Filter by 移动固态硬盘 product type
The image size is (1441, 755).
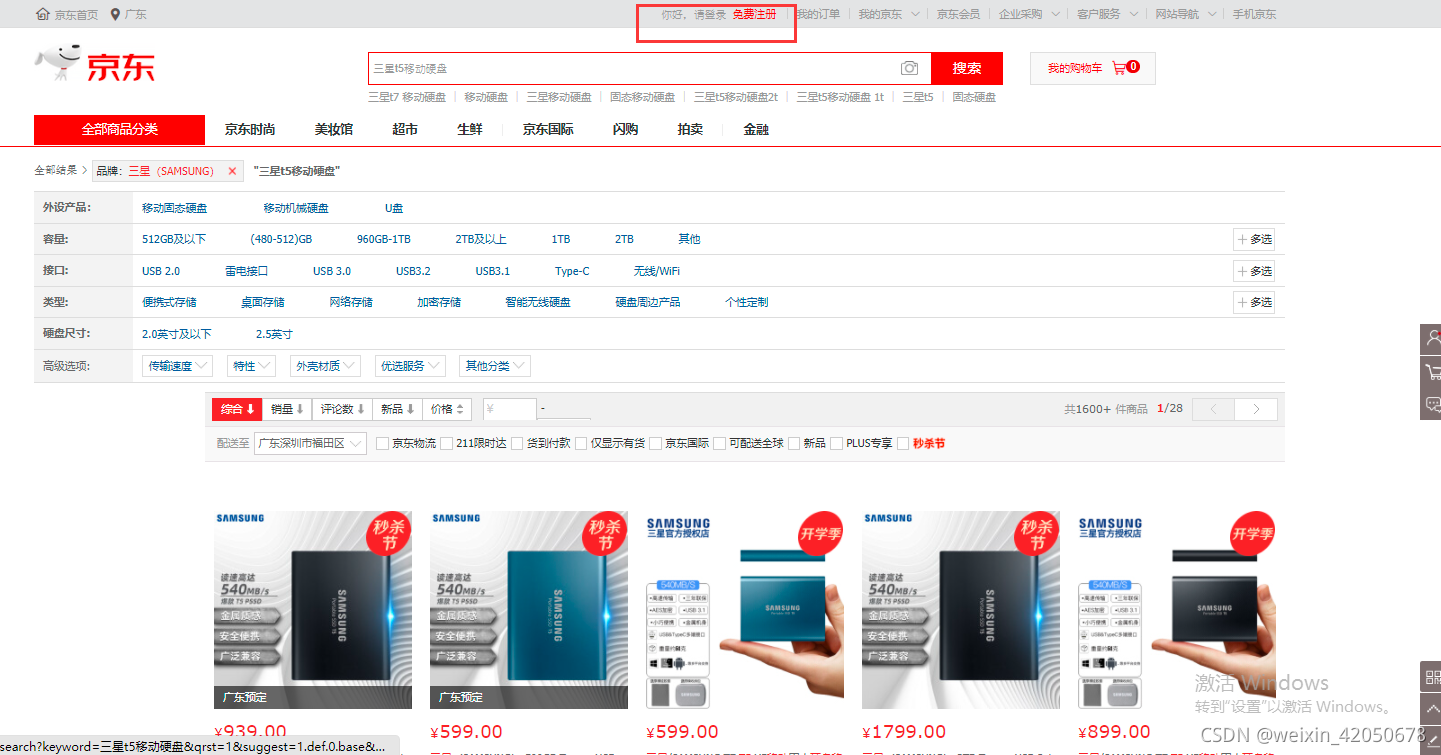pos(175,208)
